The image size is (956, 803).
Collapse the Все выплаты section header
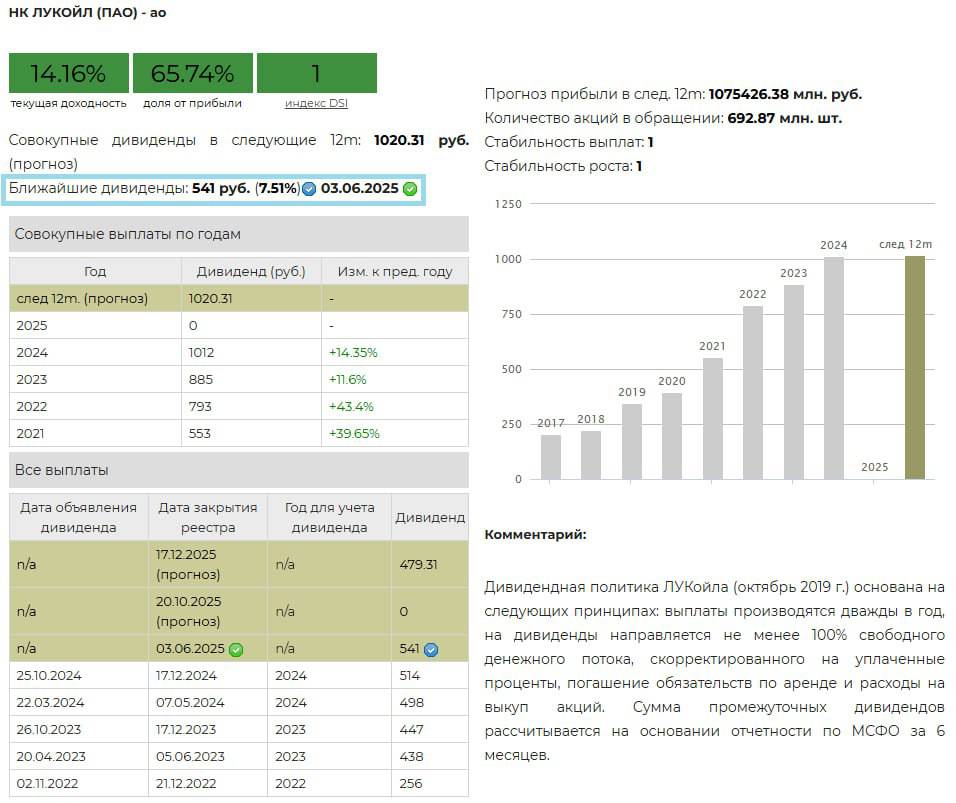coord(238,470)
